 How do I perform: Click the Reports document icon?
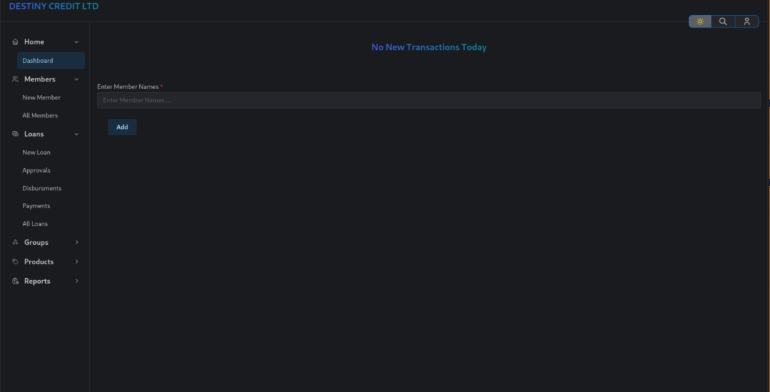coord(15,281)
